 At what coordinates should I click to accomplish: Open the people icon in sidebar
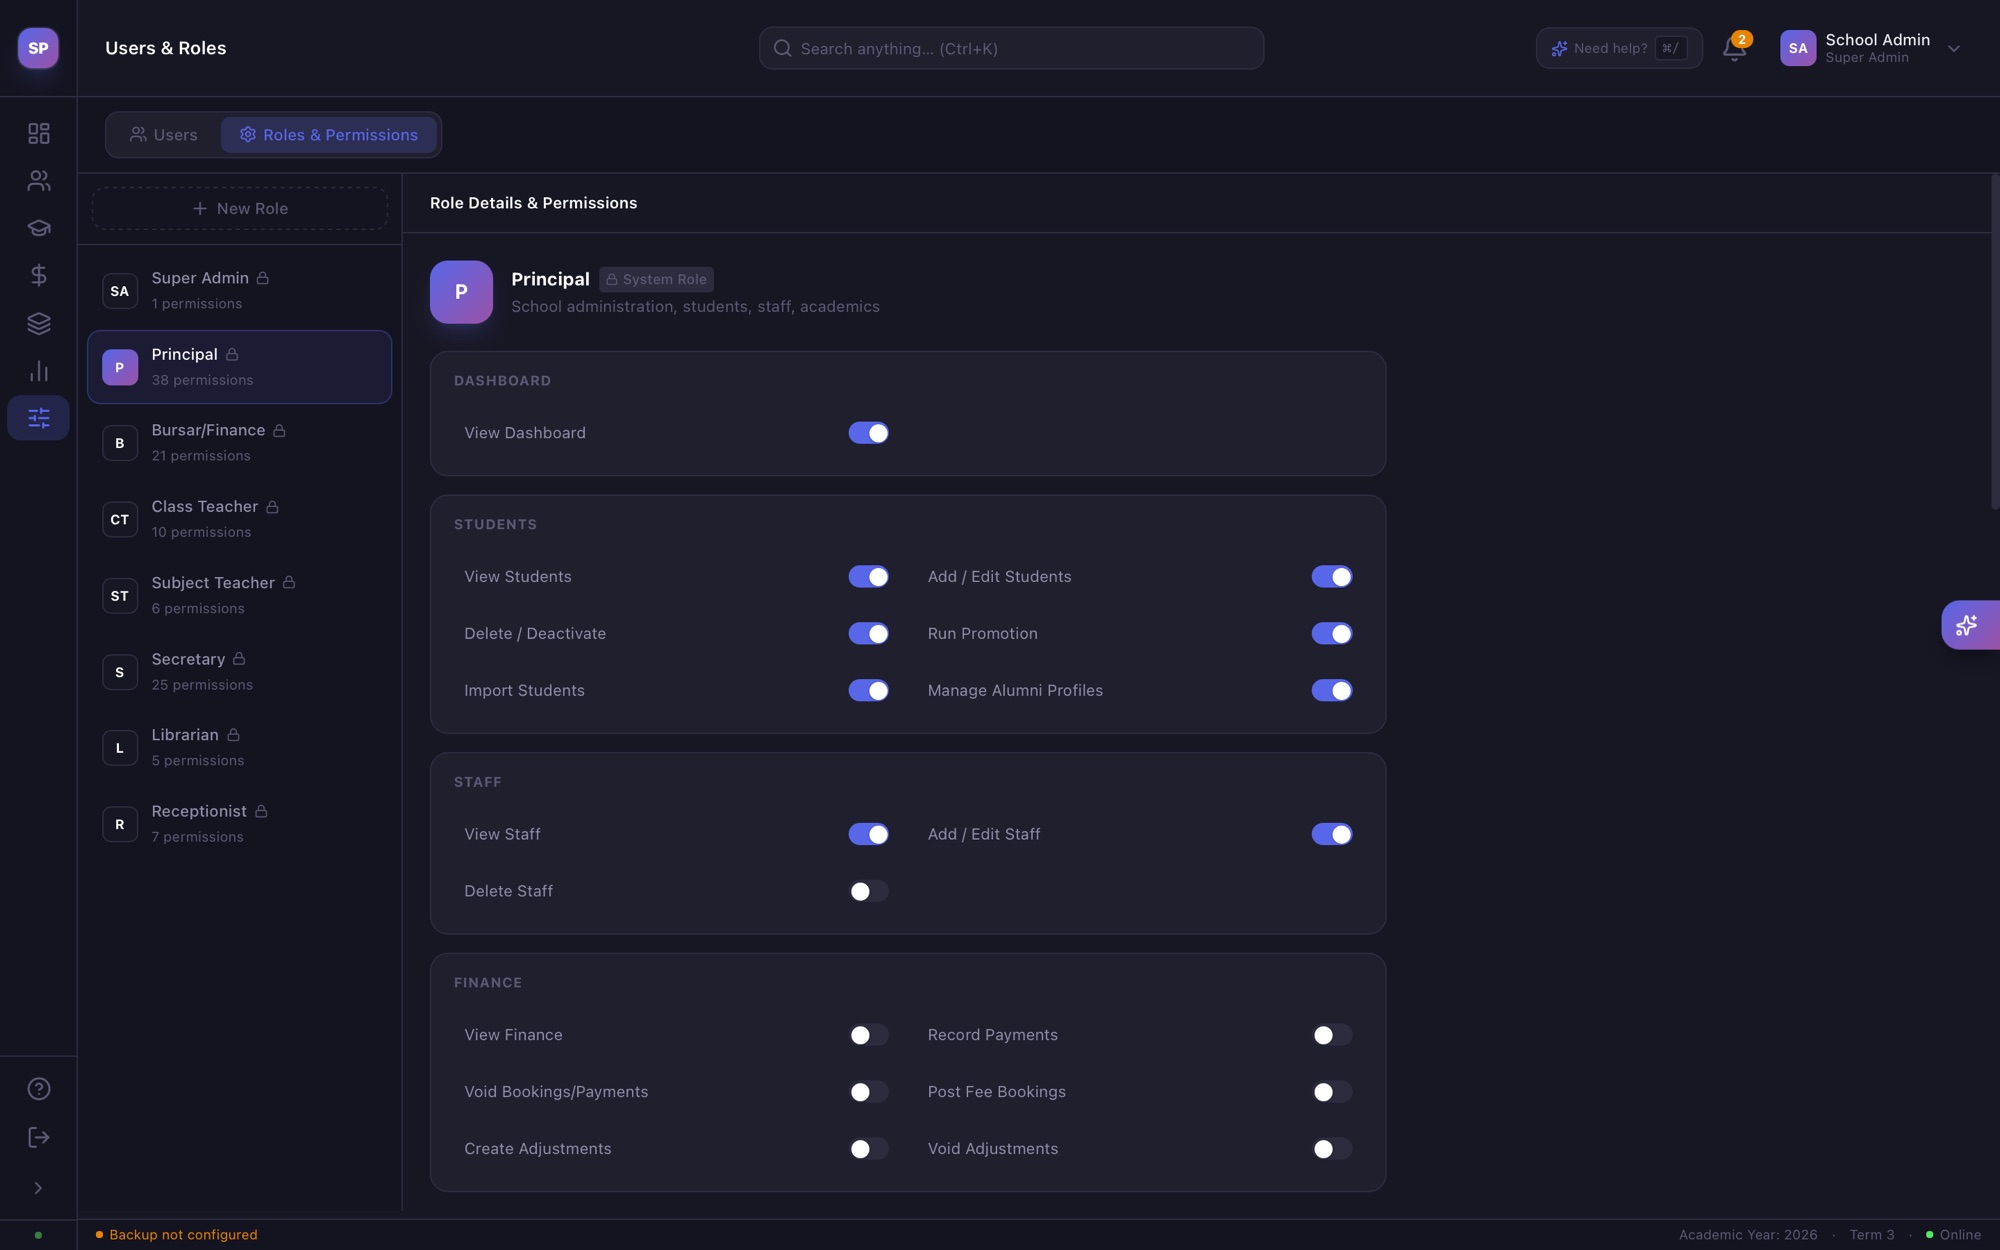point(39,181)
